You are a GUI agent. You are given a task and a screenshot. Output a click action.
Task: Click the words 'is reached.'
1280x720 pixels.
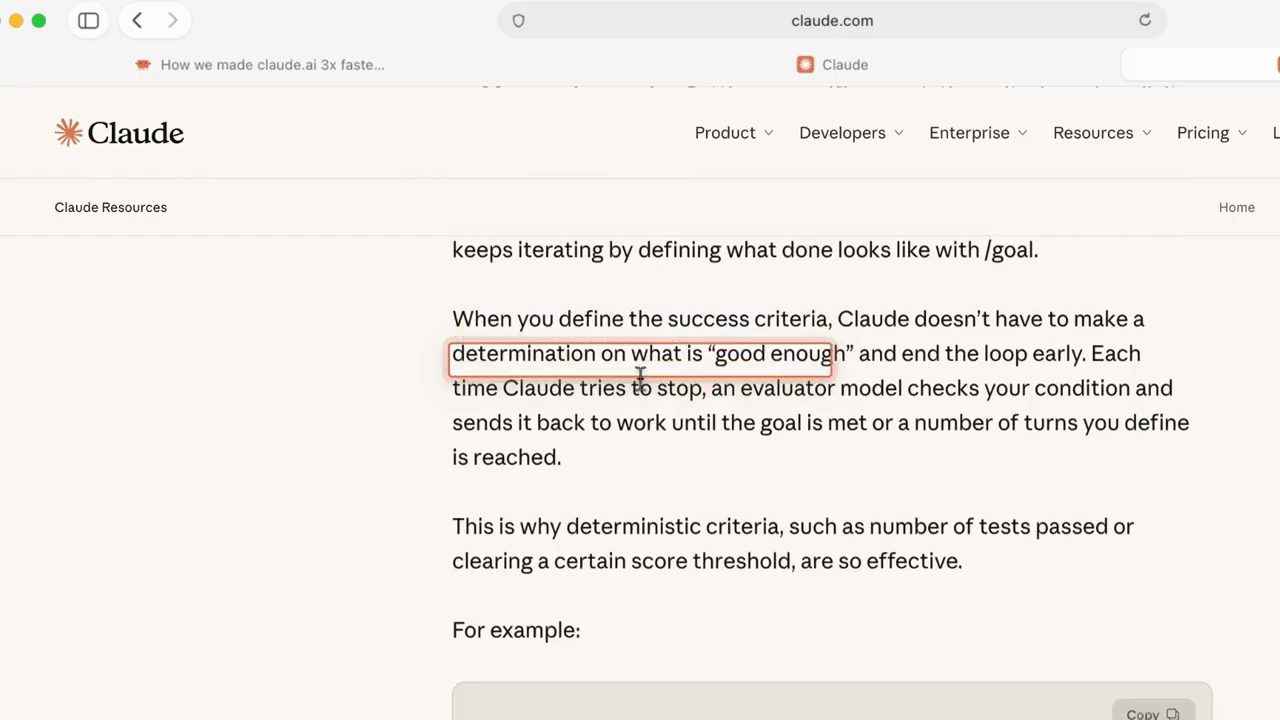(506, 457)
